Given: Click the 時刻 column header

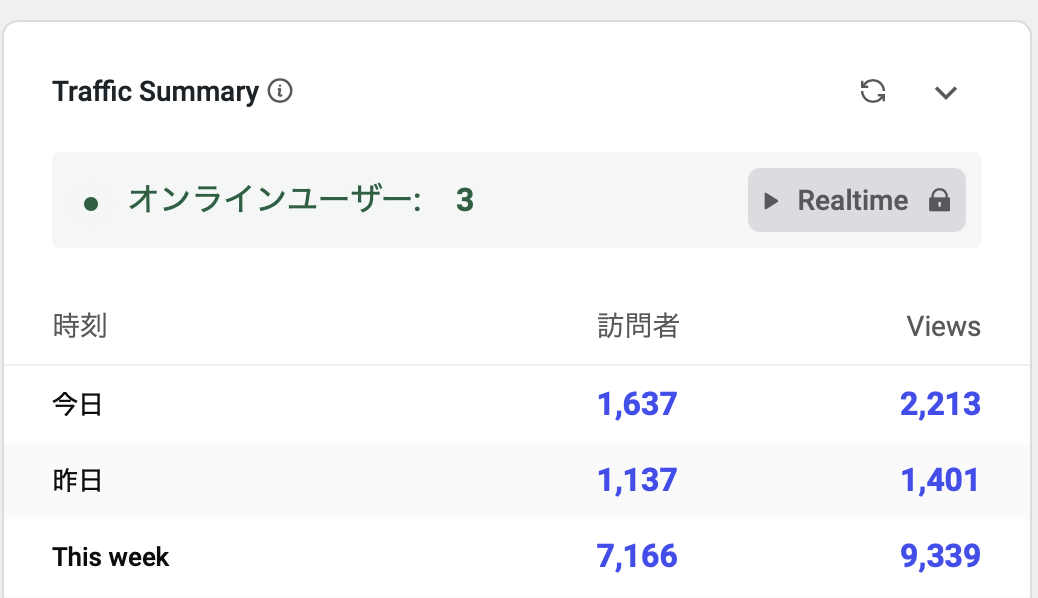Looking at the screenshot, I should [79, 326].
